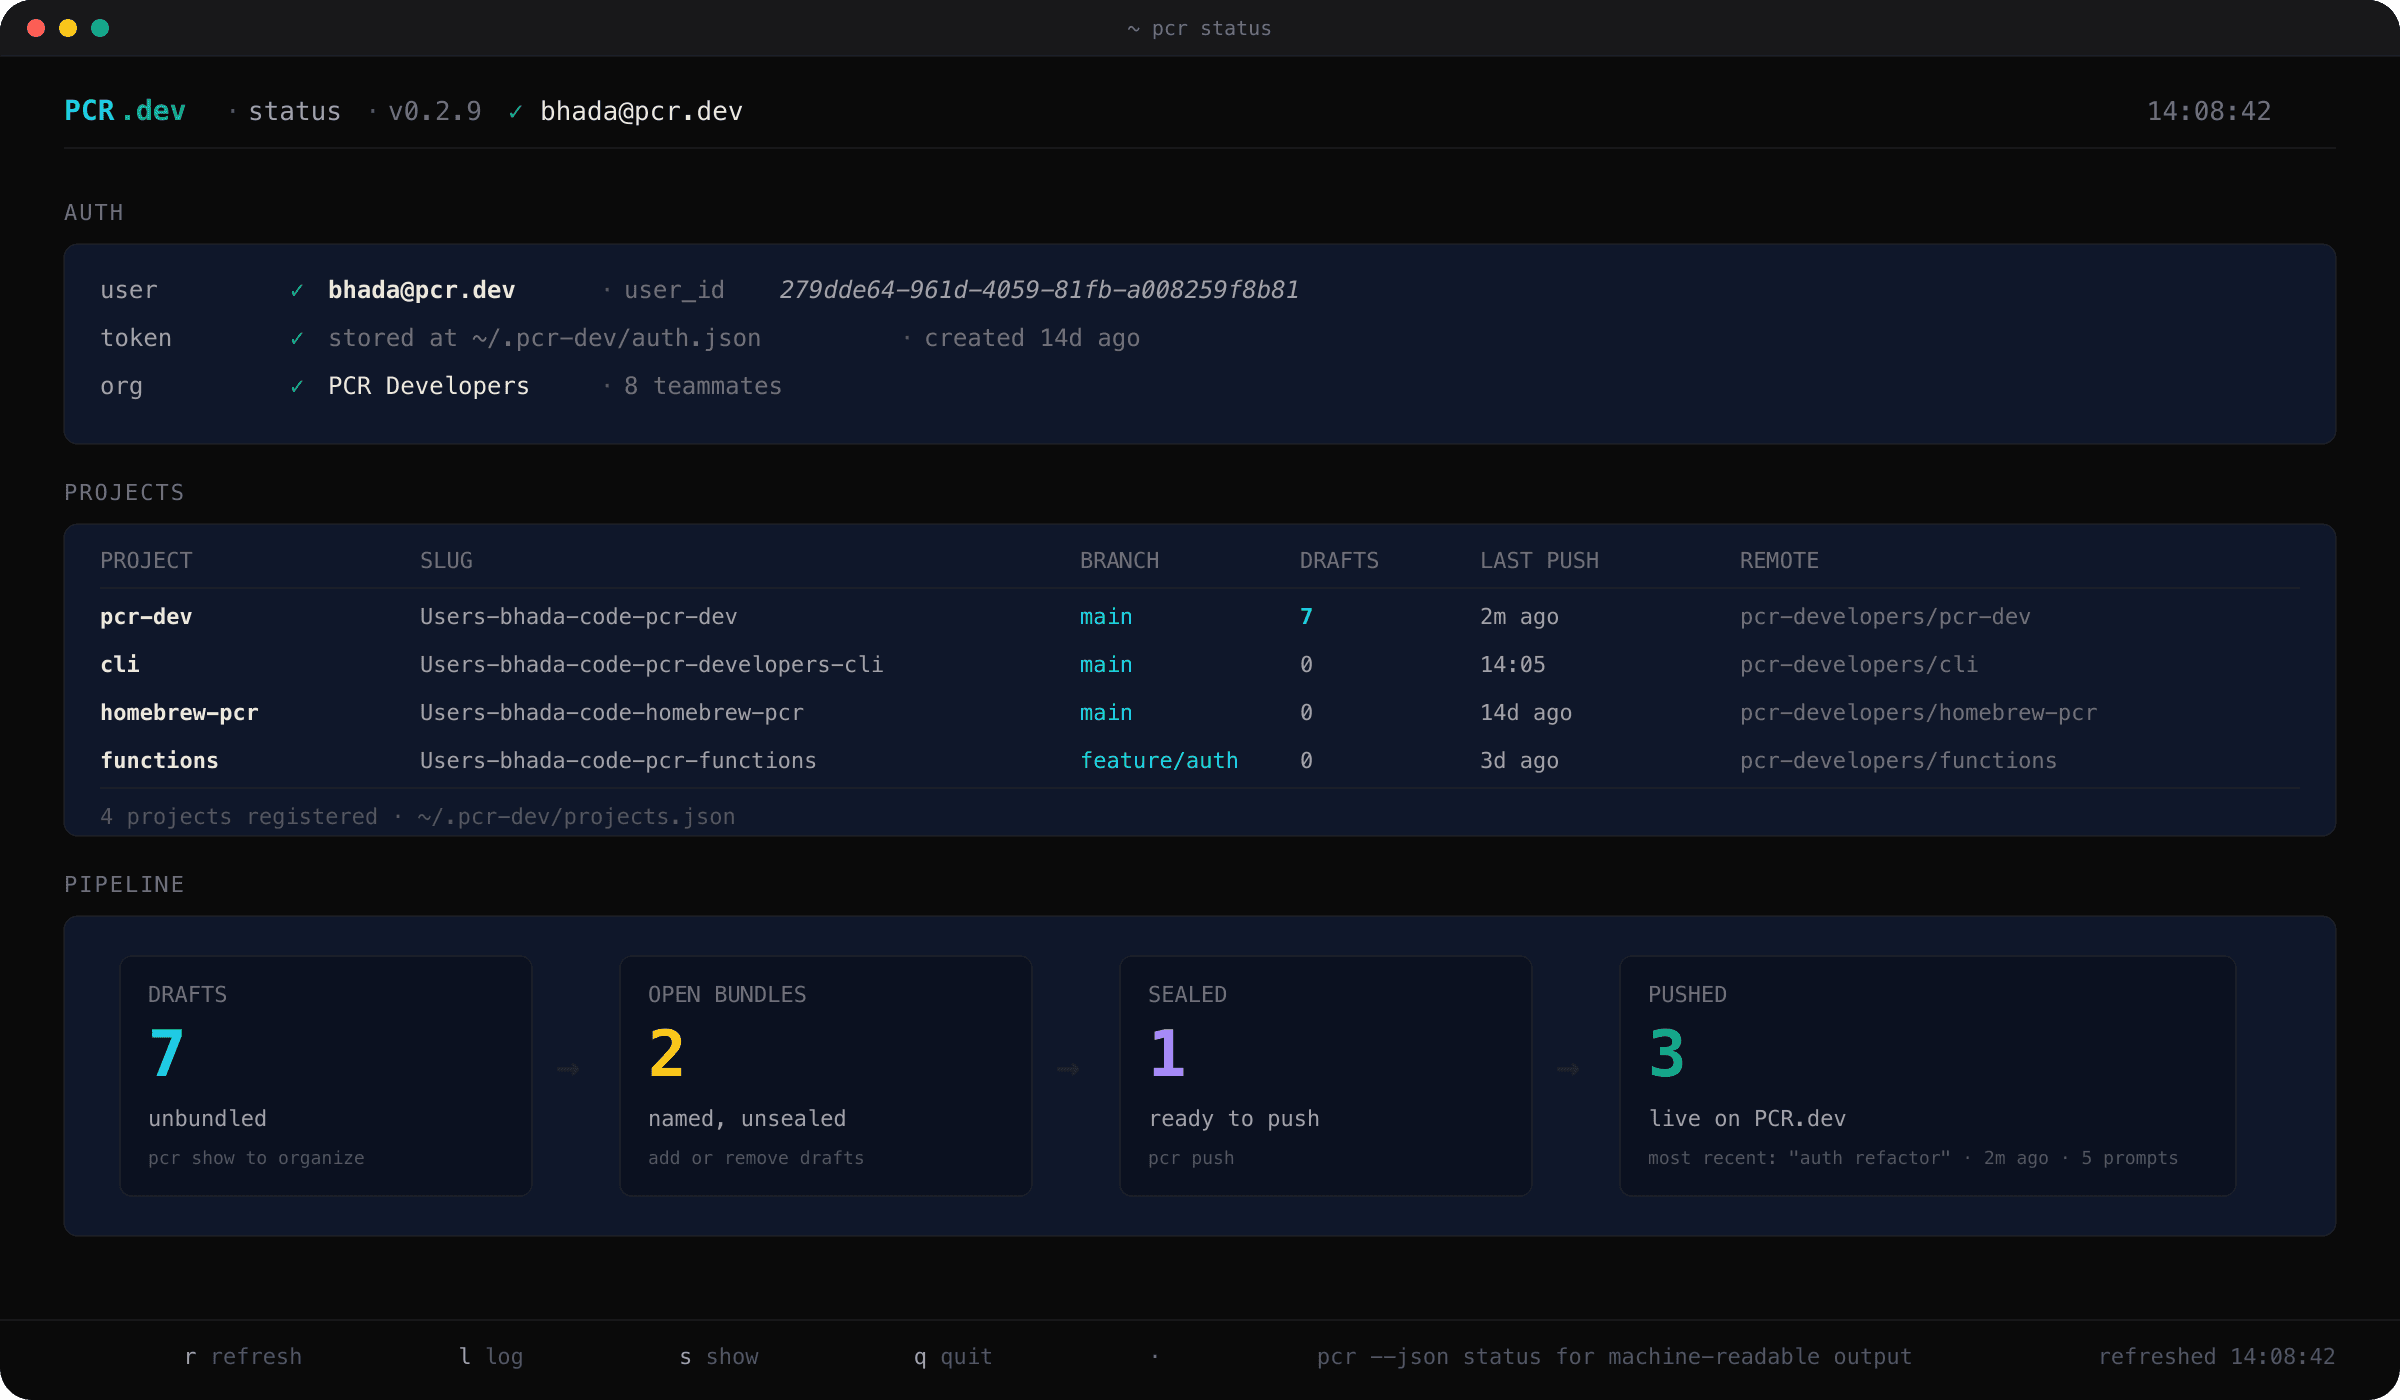
Task: Select the DRAFTS pipeline card showing 7
Action: point(326,1076)
